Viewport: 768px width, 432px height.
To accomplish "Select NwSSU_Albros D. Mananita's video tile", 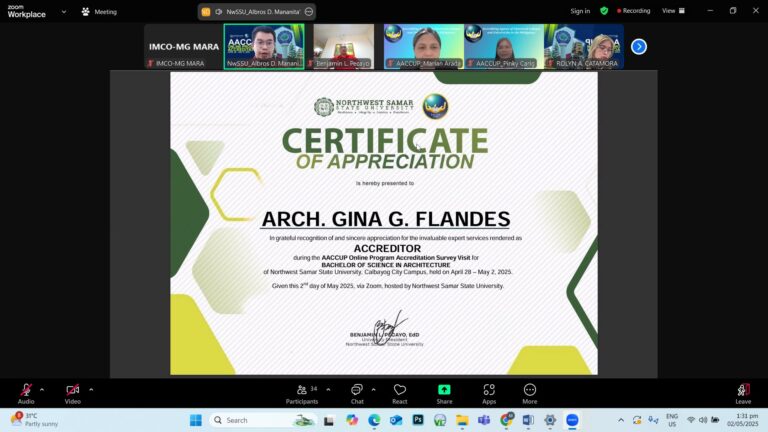I will tap(264, 47).
